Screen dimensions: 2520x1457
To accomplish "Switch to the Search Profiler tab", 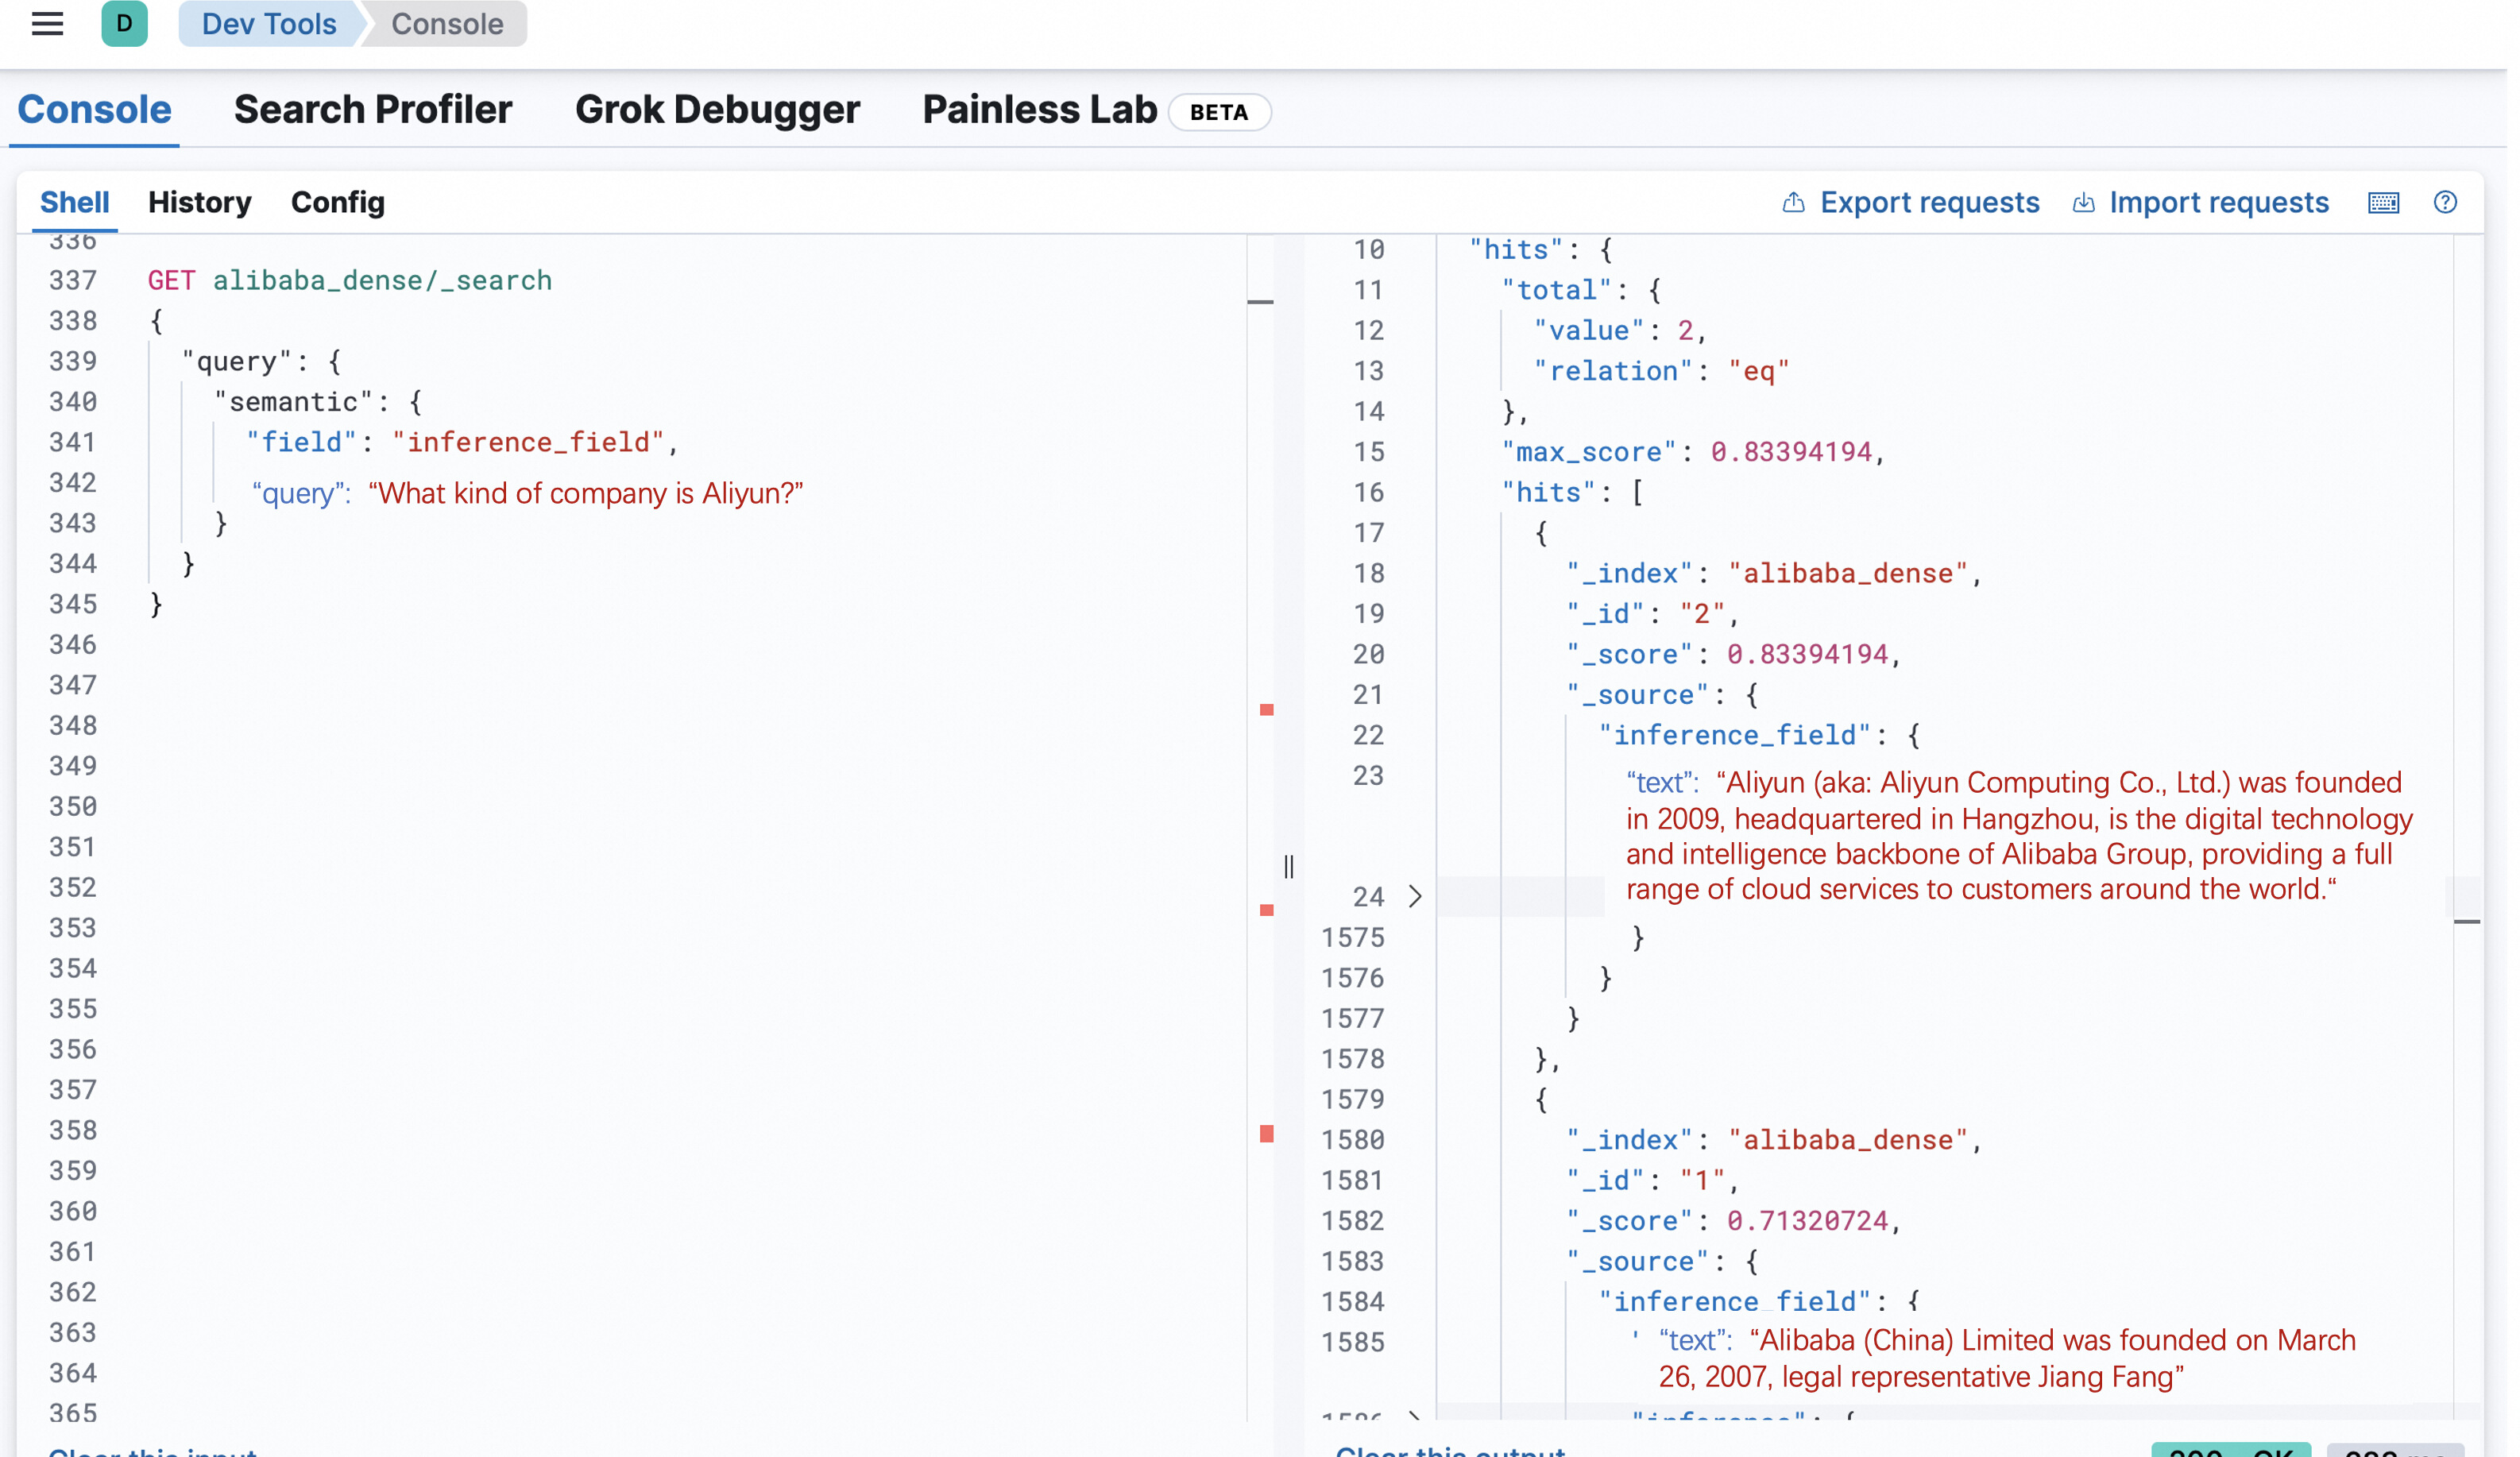I will click(375, 110).
